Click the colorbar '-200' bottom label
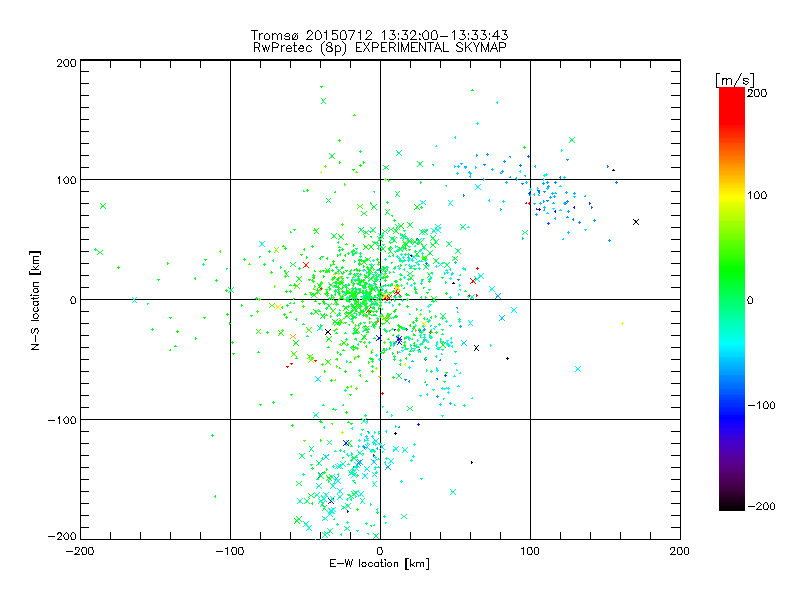 [x=761, y=506]
